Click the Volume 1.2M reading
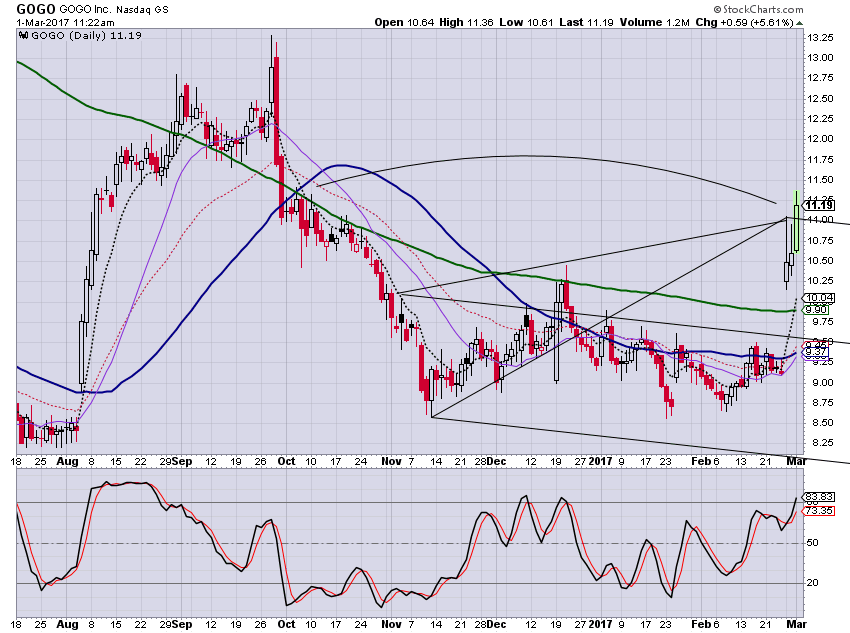 (655, 22)
